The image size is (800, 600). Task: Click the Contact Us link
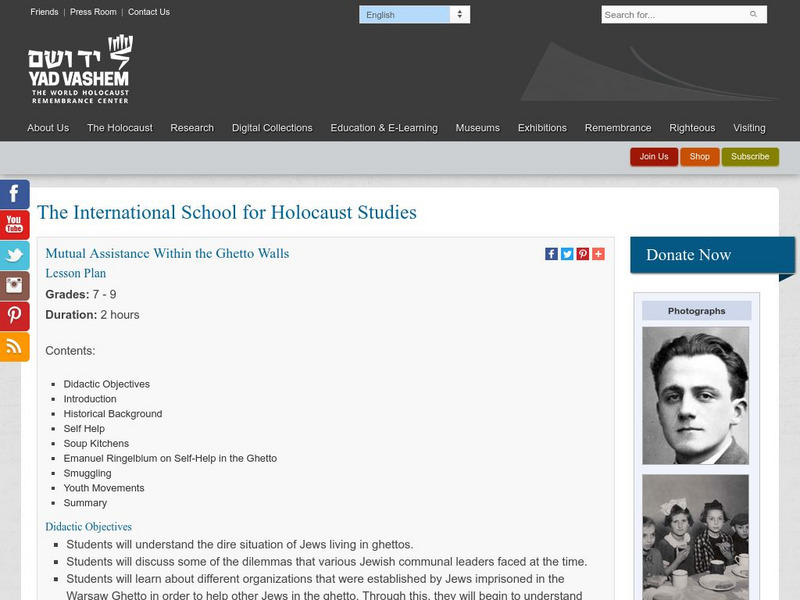tap(149, 12)
